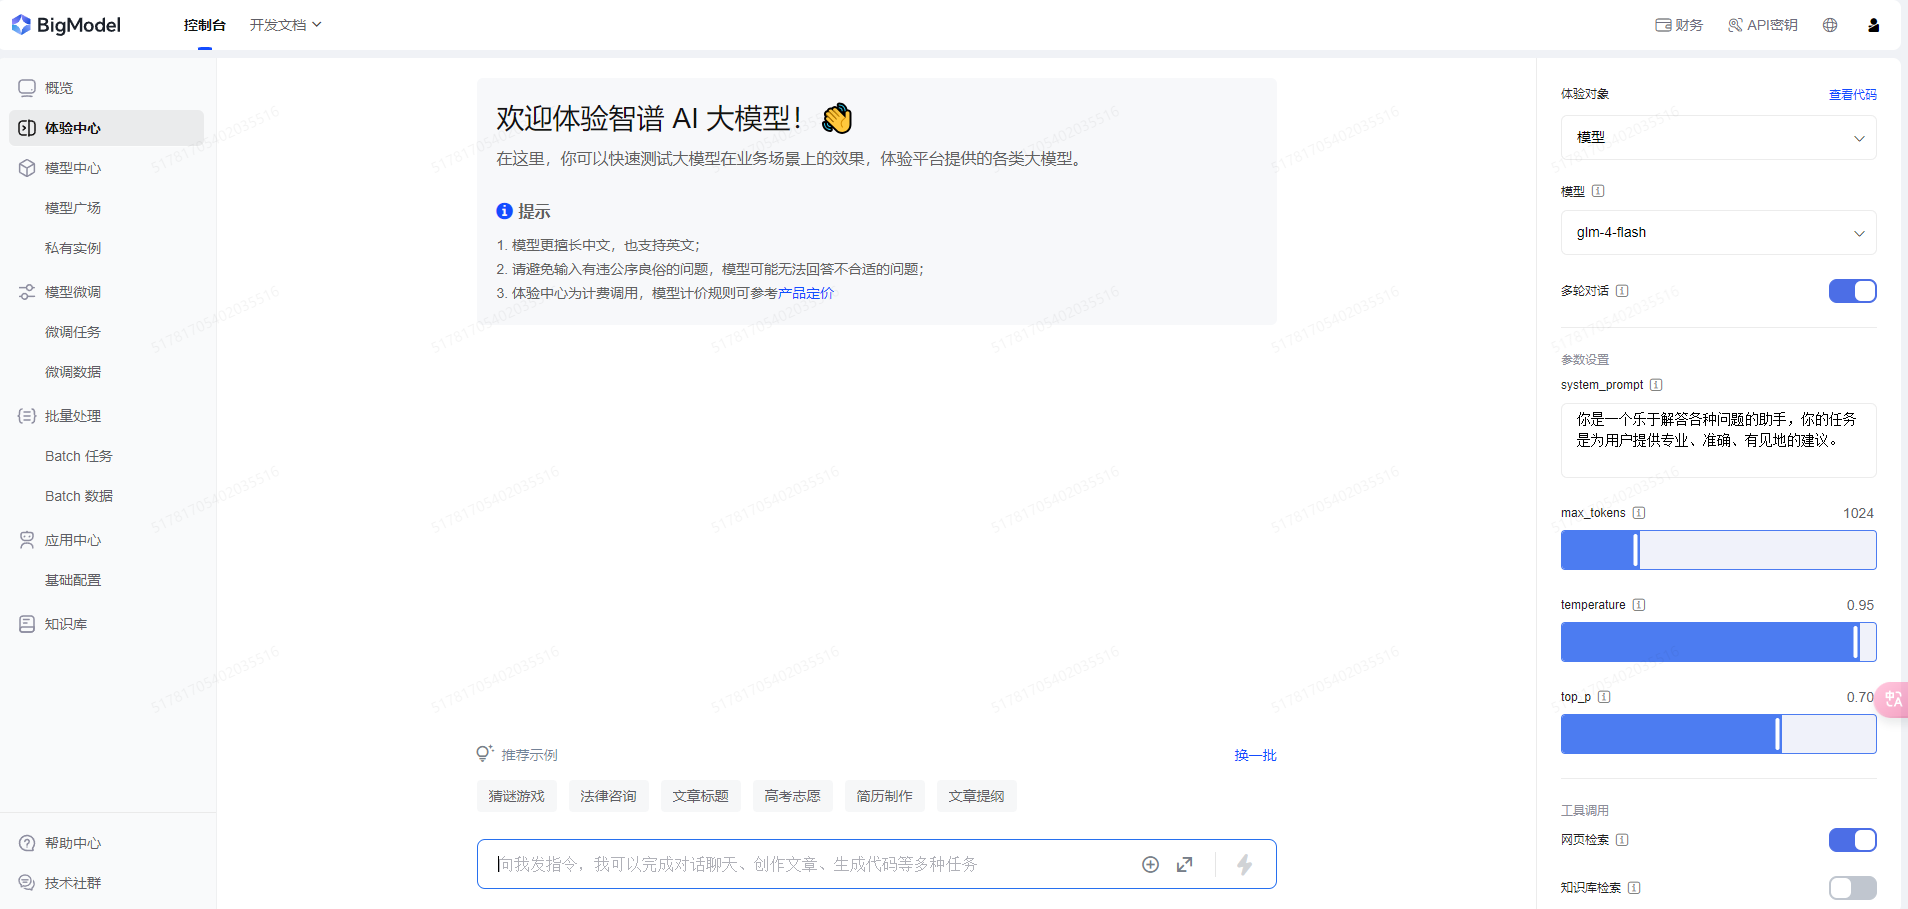1908x909 pixels.
Task: Click the info icon beside max_tokens
Action: (x=1639, y=513)
